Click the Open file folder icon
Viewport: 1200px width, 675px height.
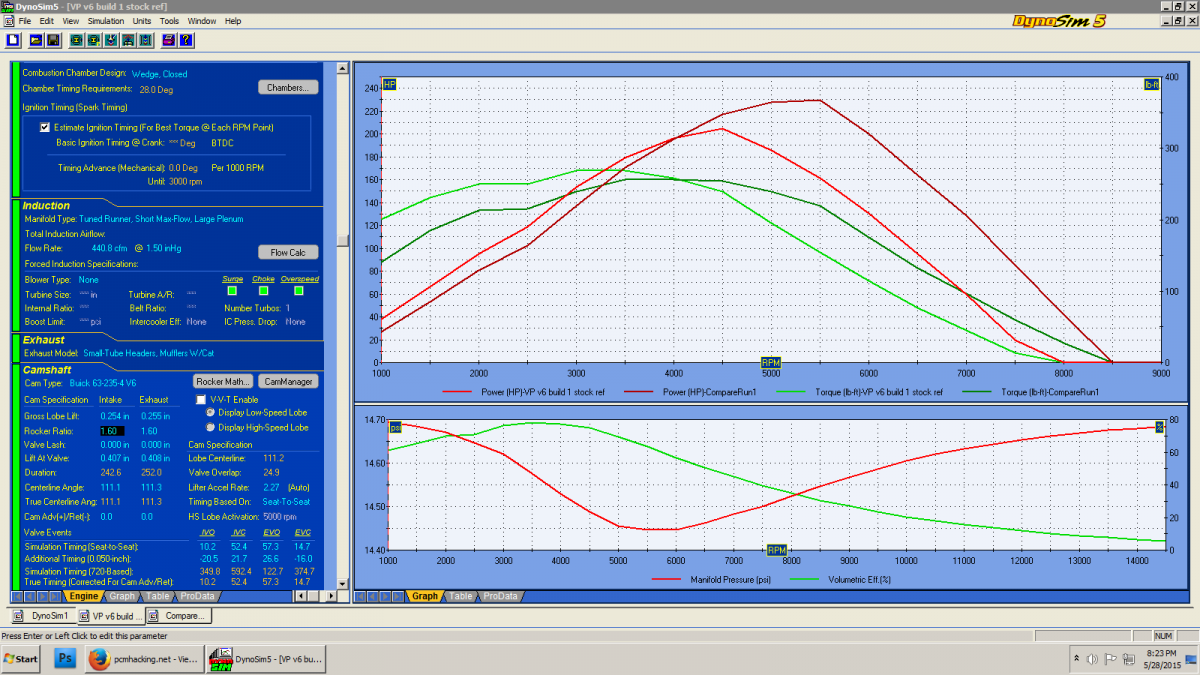pos(35,40)
